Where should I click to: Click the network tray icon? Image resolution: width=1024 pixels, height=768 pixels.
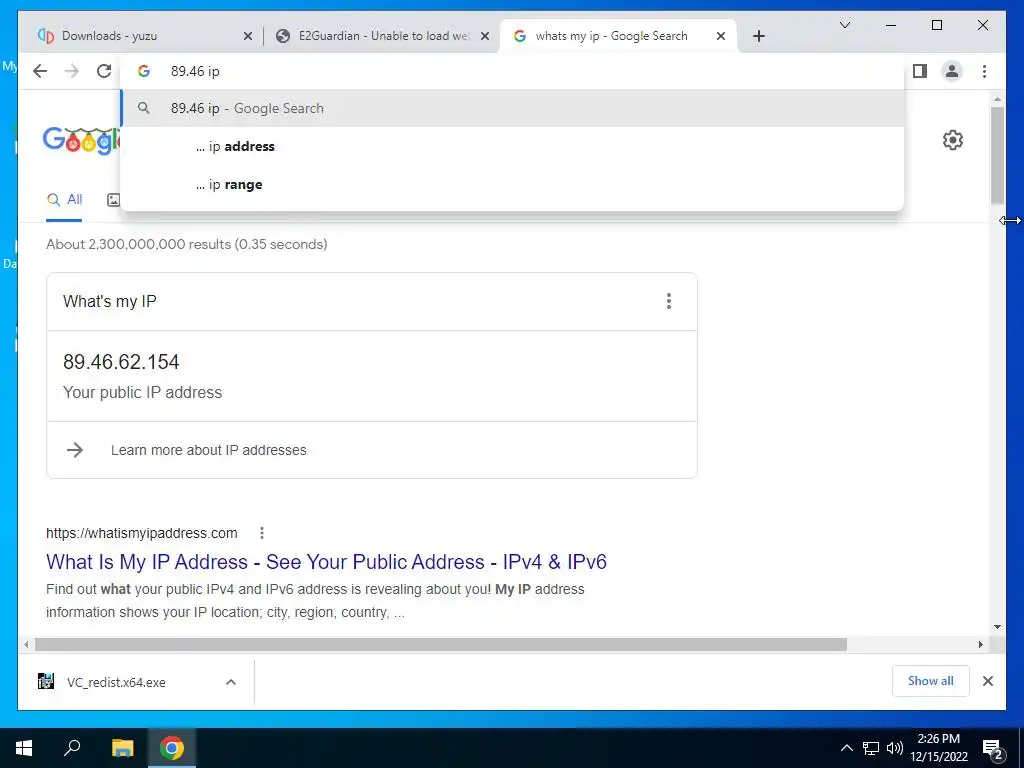click(x=871, y=748)
